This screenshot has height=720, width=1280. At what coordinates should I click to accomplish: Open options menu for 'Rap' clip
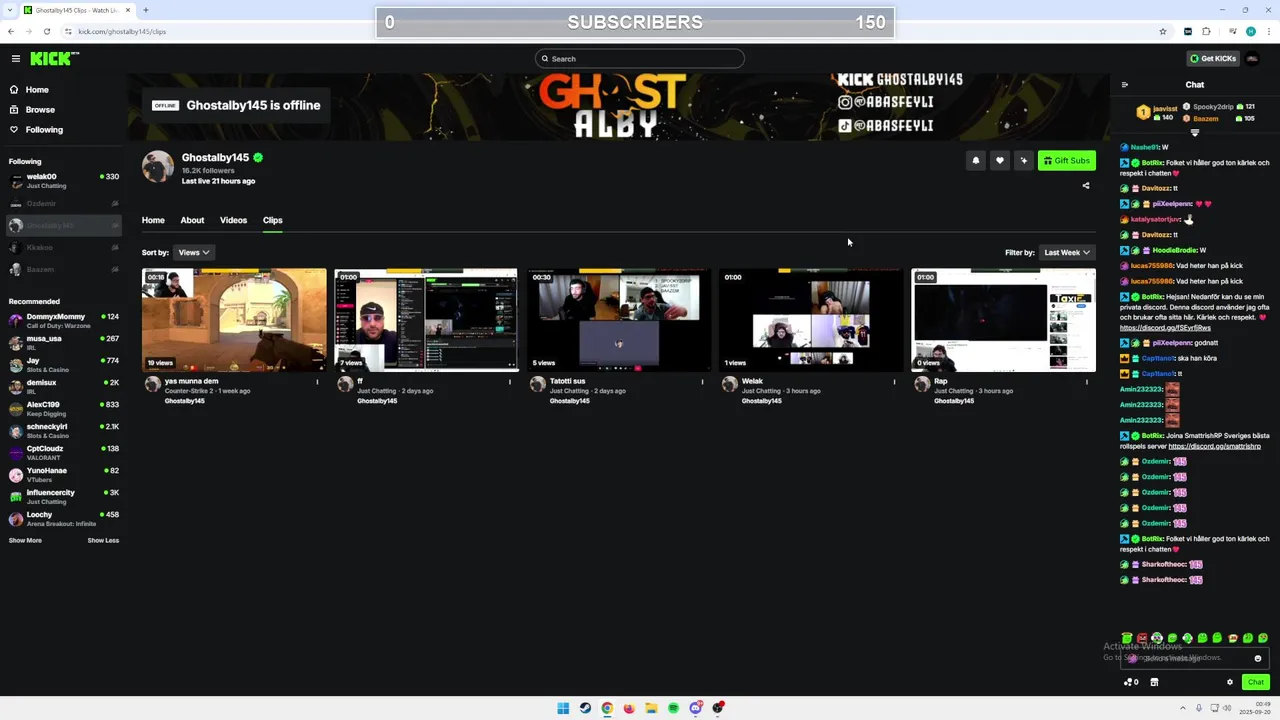[x=1087, y=381]
